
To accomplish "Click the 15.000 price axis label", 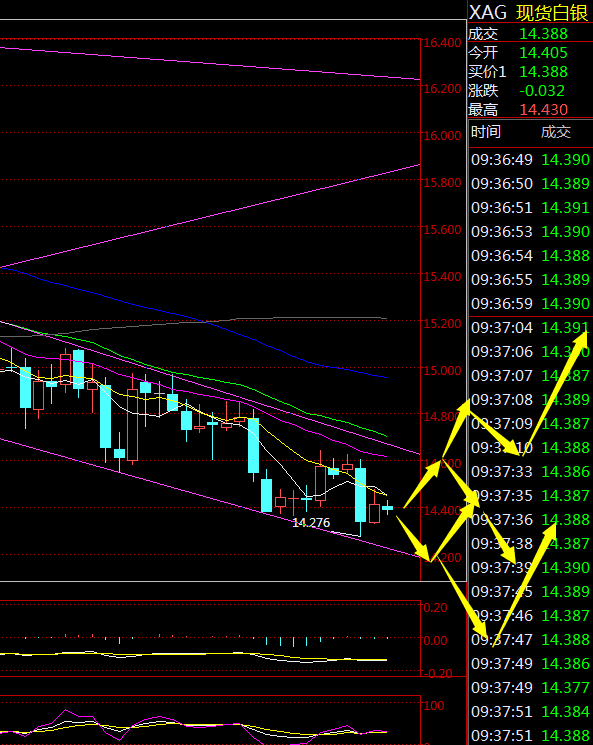I will [442, 370].
